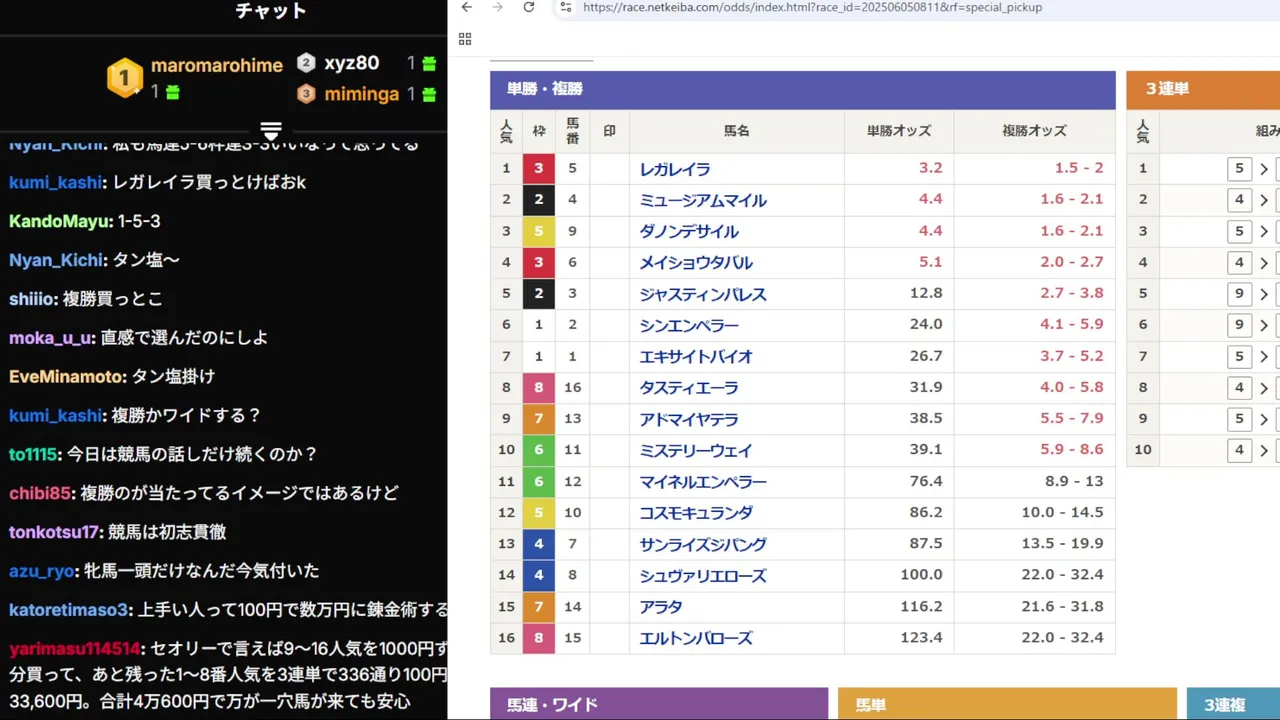1280x720 pixels.
Task: Click the 馬単 section header
Action: click(x=1007, y=704)
